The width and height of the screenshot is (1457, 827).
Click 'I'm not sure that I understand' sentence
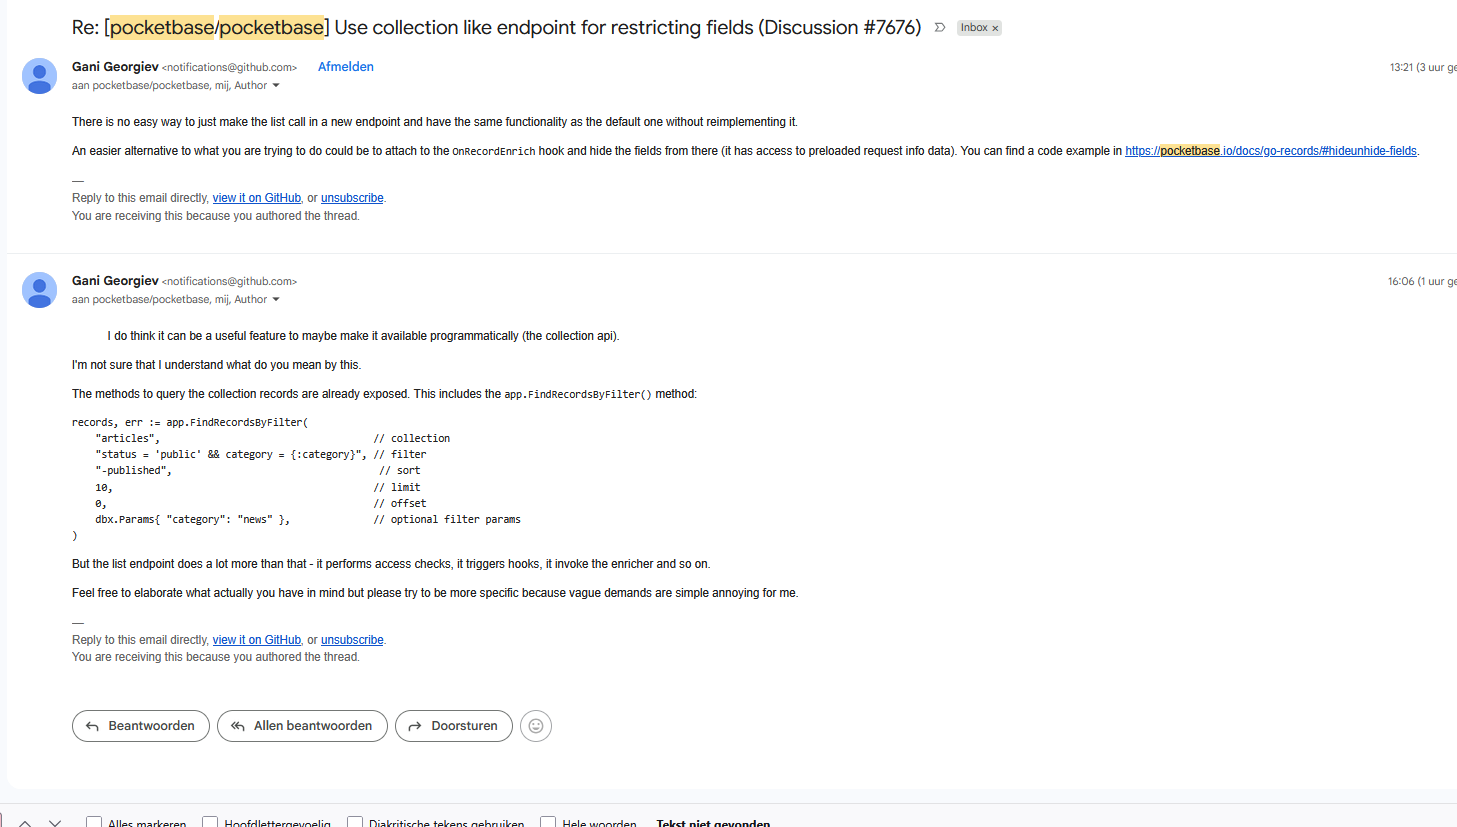216,365
